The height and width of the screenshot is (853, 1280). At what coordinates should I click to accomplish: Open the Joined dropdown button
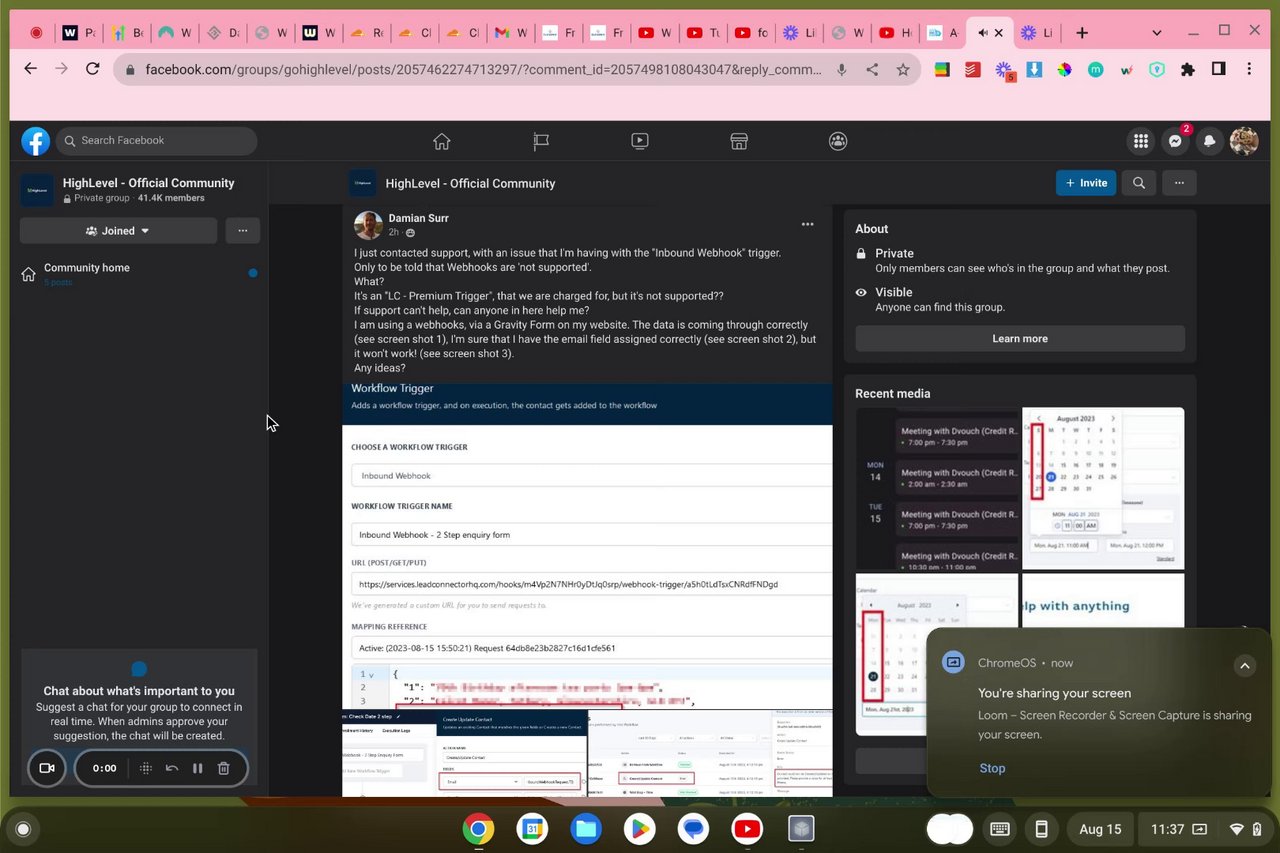click(x=118, y=231)
